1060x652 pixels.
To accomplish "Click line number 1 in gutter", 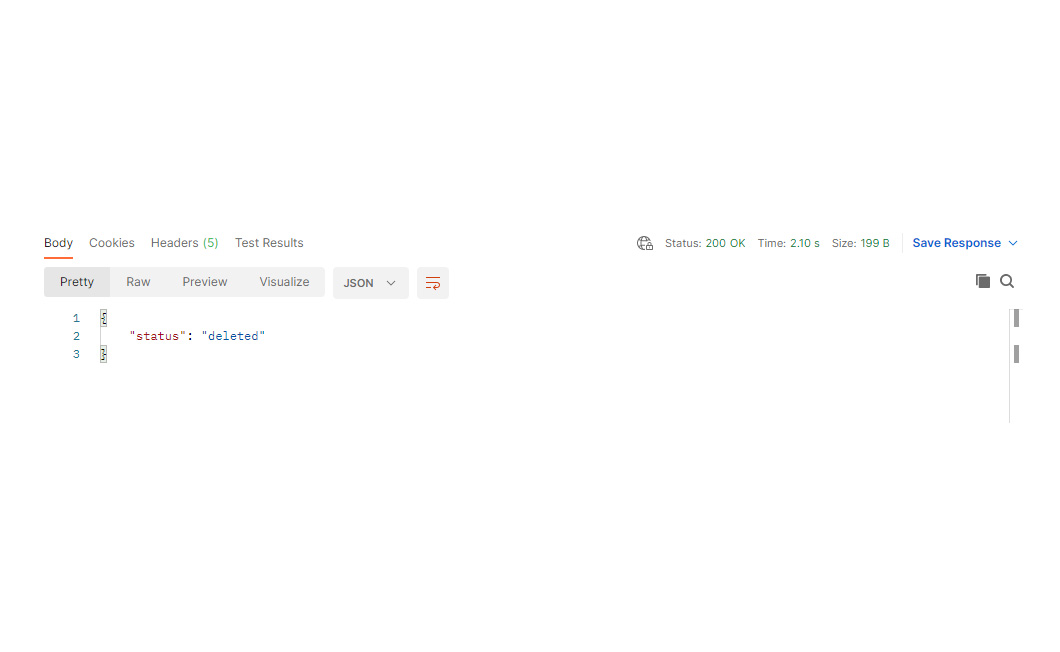I will (76, 318).
